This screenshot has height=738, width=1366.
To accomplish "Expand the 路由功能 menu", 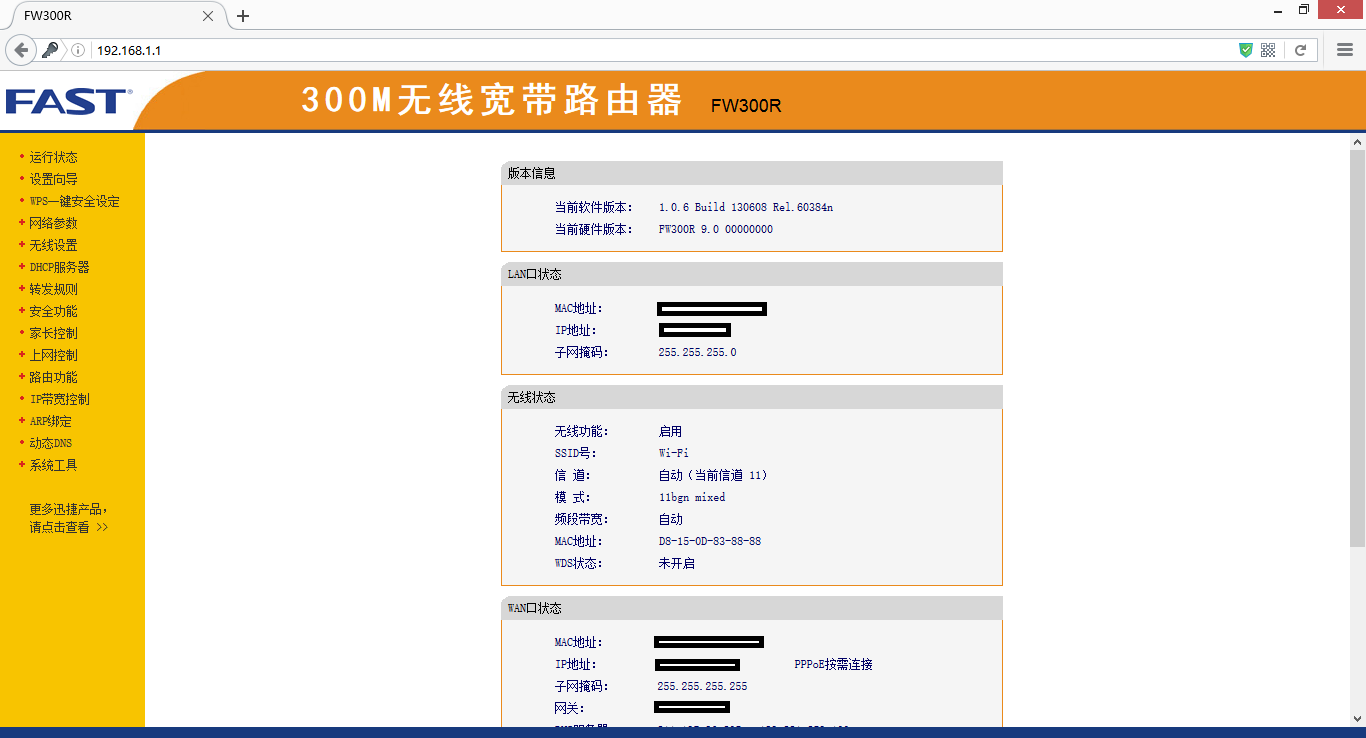I will (x=53, y=377).
